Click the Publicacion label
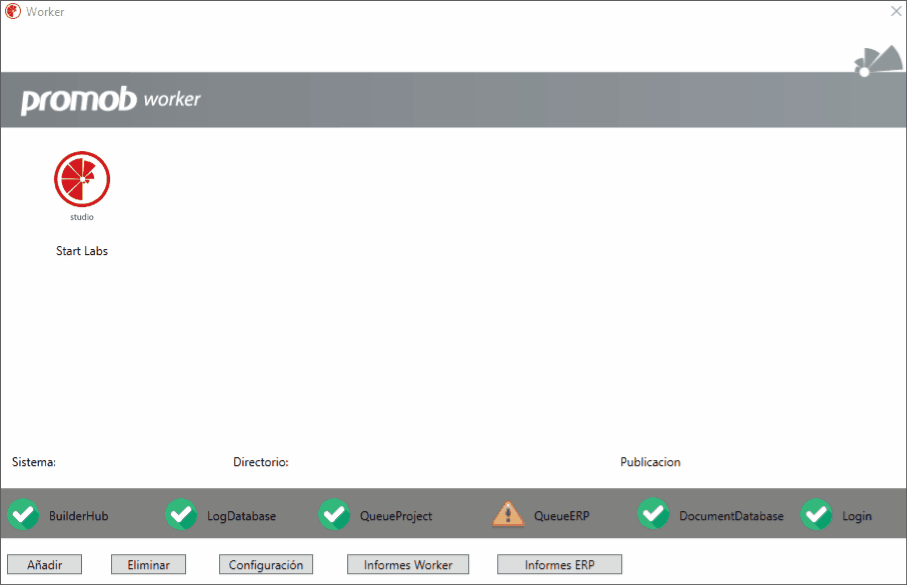907x585 pixels. [650, 462]
